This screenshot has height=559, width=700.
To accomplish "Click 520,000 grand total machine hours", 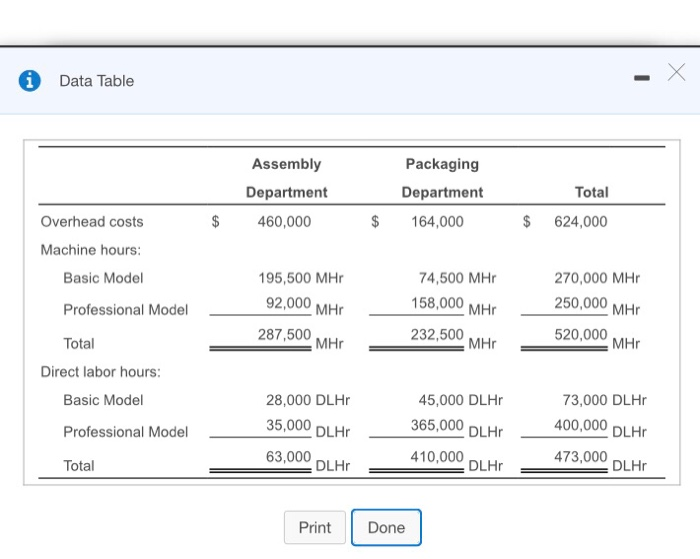I will coord(581,334).
